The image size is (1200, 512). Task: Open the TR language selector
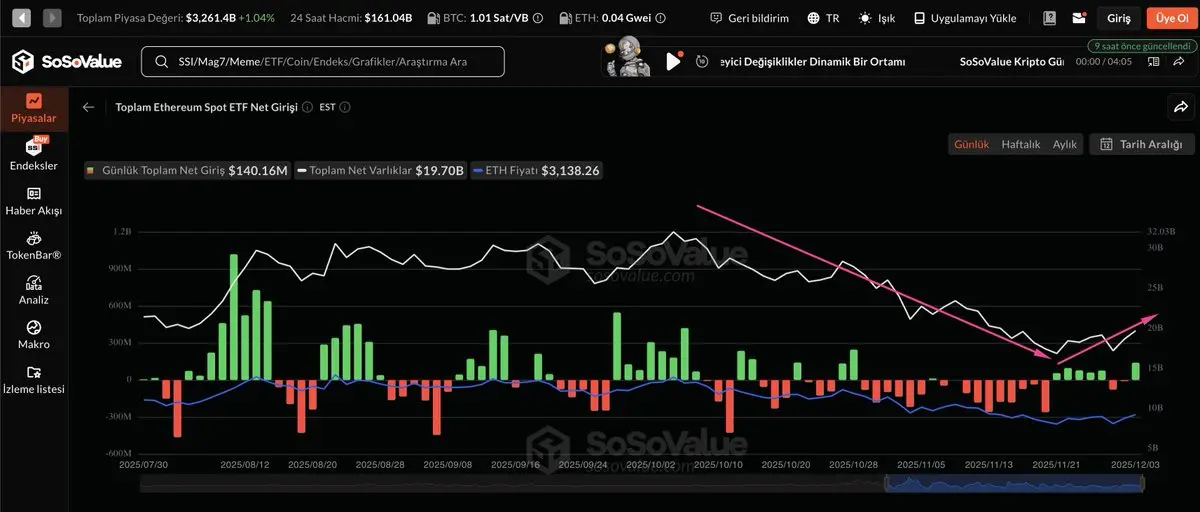823,18
